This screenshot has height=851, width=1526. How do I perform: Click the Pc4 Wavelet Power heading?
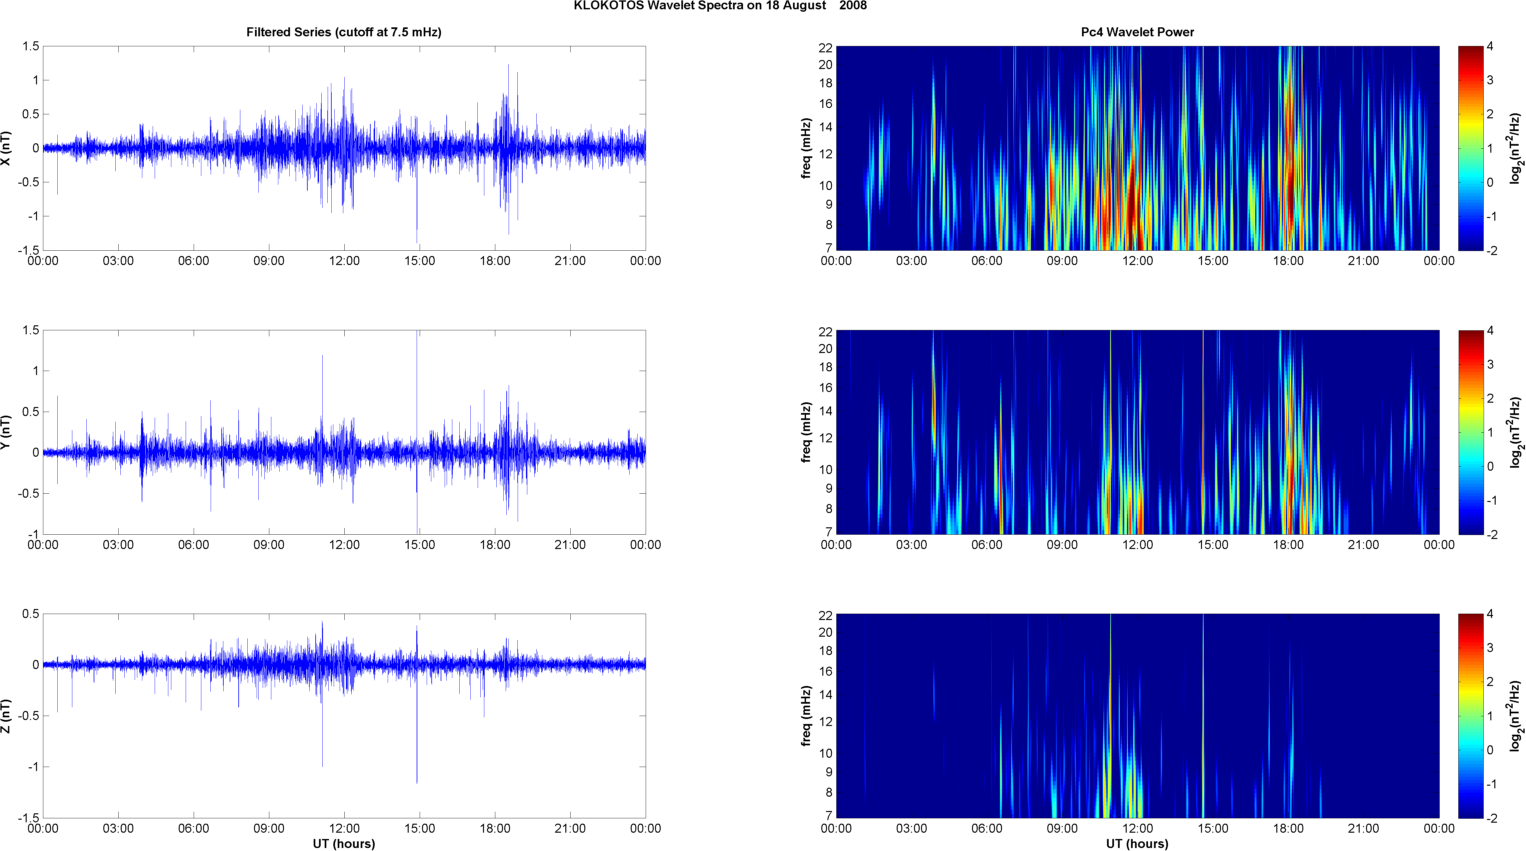1137,32
